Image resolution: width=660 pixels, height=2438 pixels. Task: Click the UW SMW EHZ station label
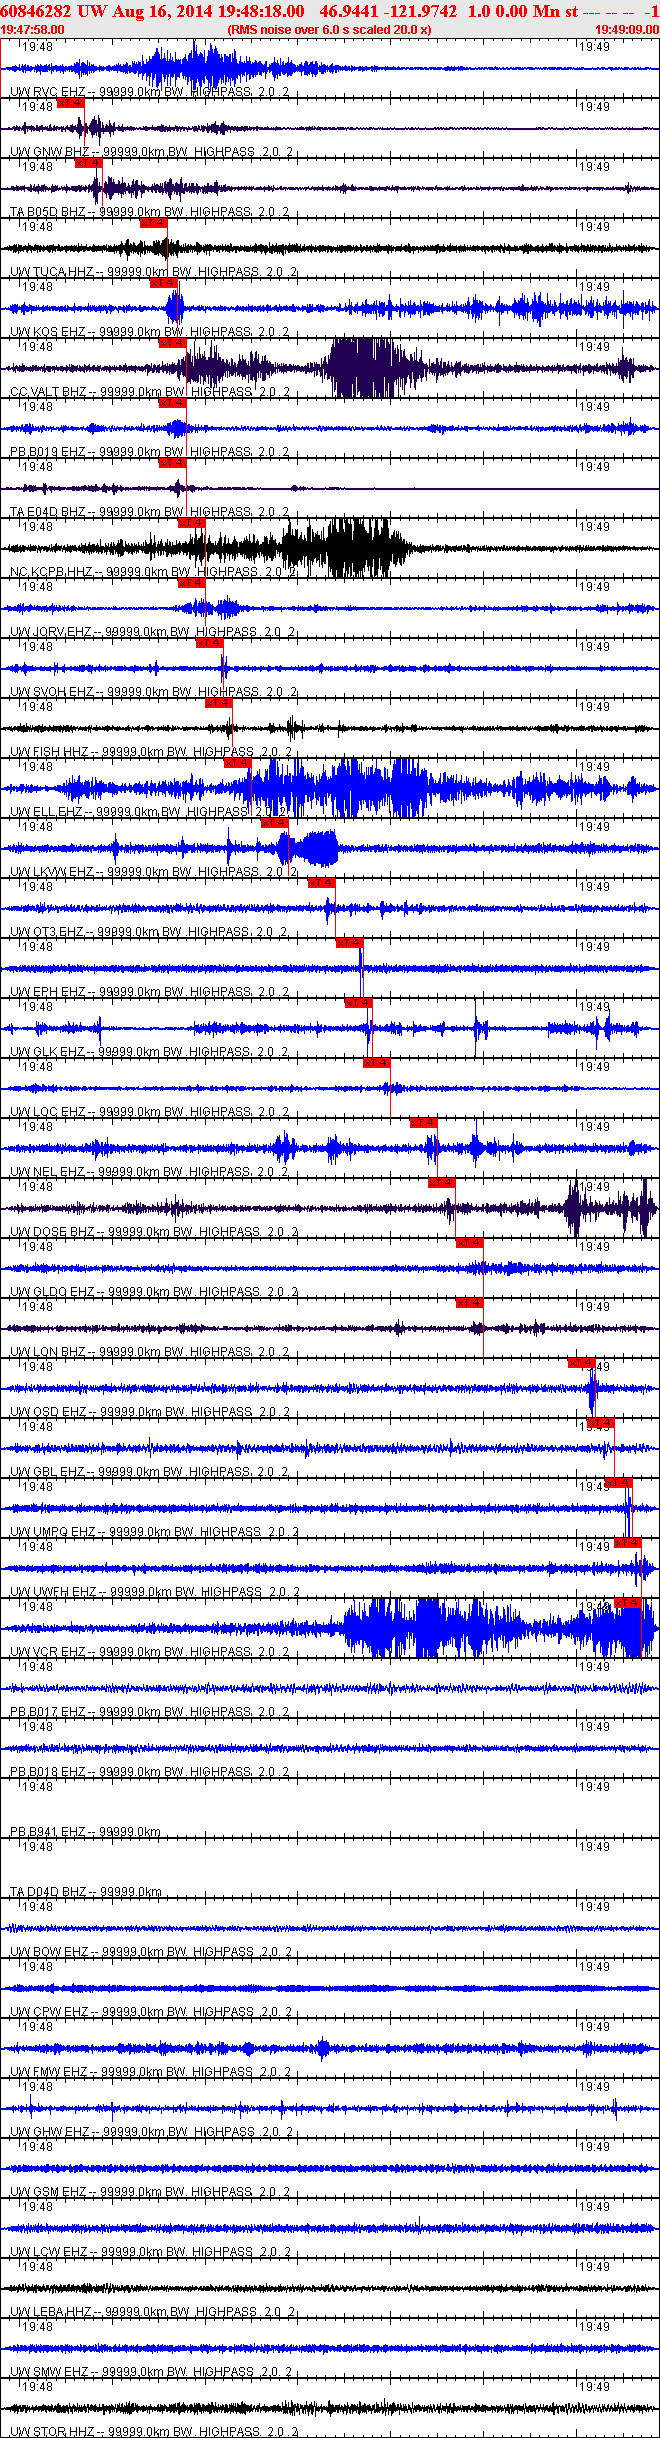click(49, 2372)
